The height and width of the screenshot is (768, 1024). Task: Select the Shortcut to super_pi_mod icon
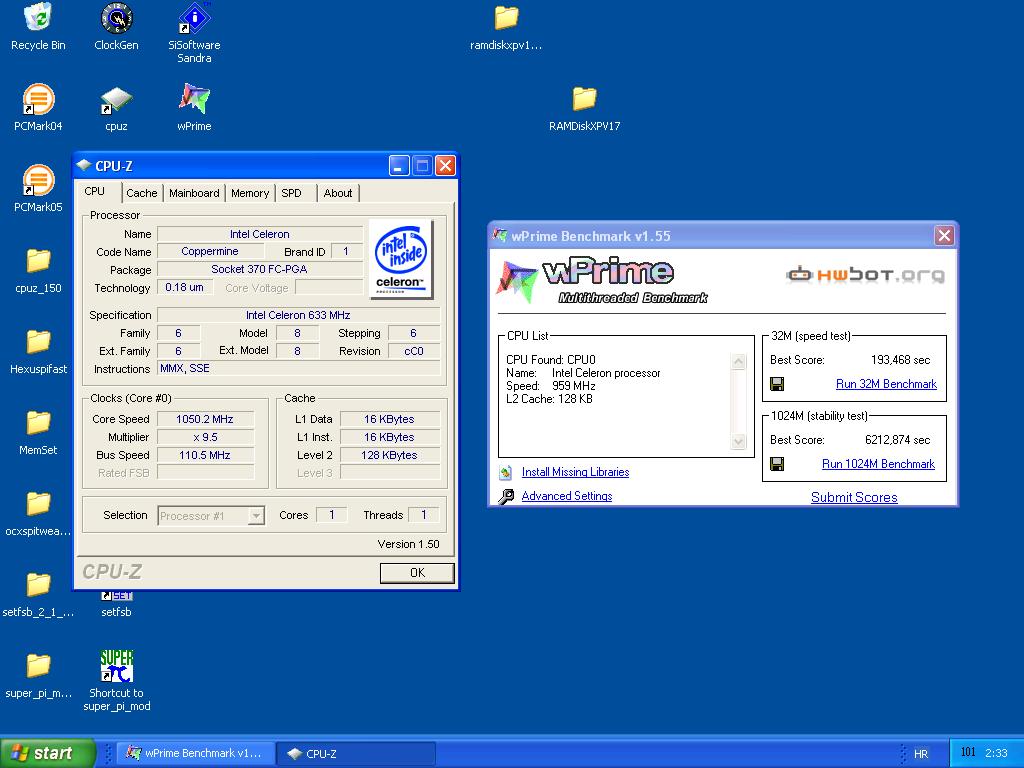[x=116, y=680]
